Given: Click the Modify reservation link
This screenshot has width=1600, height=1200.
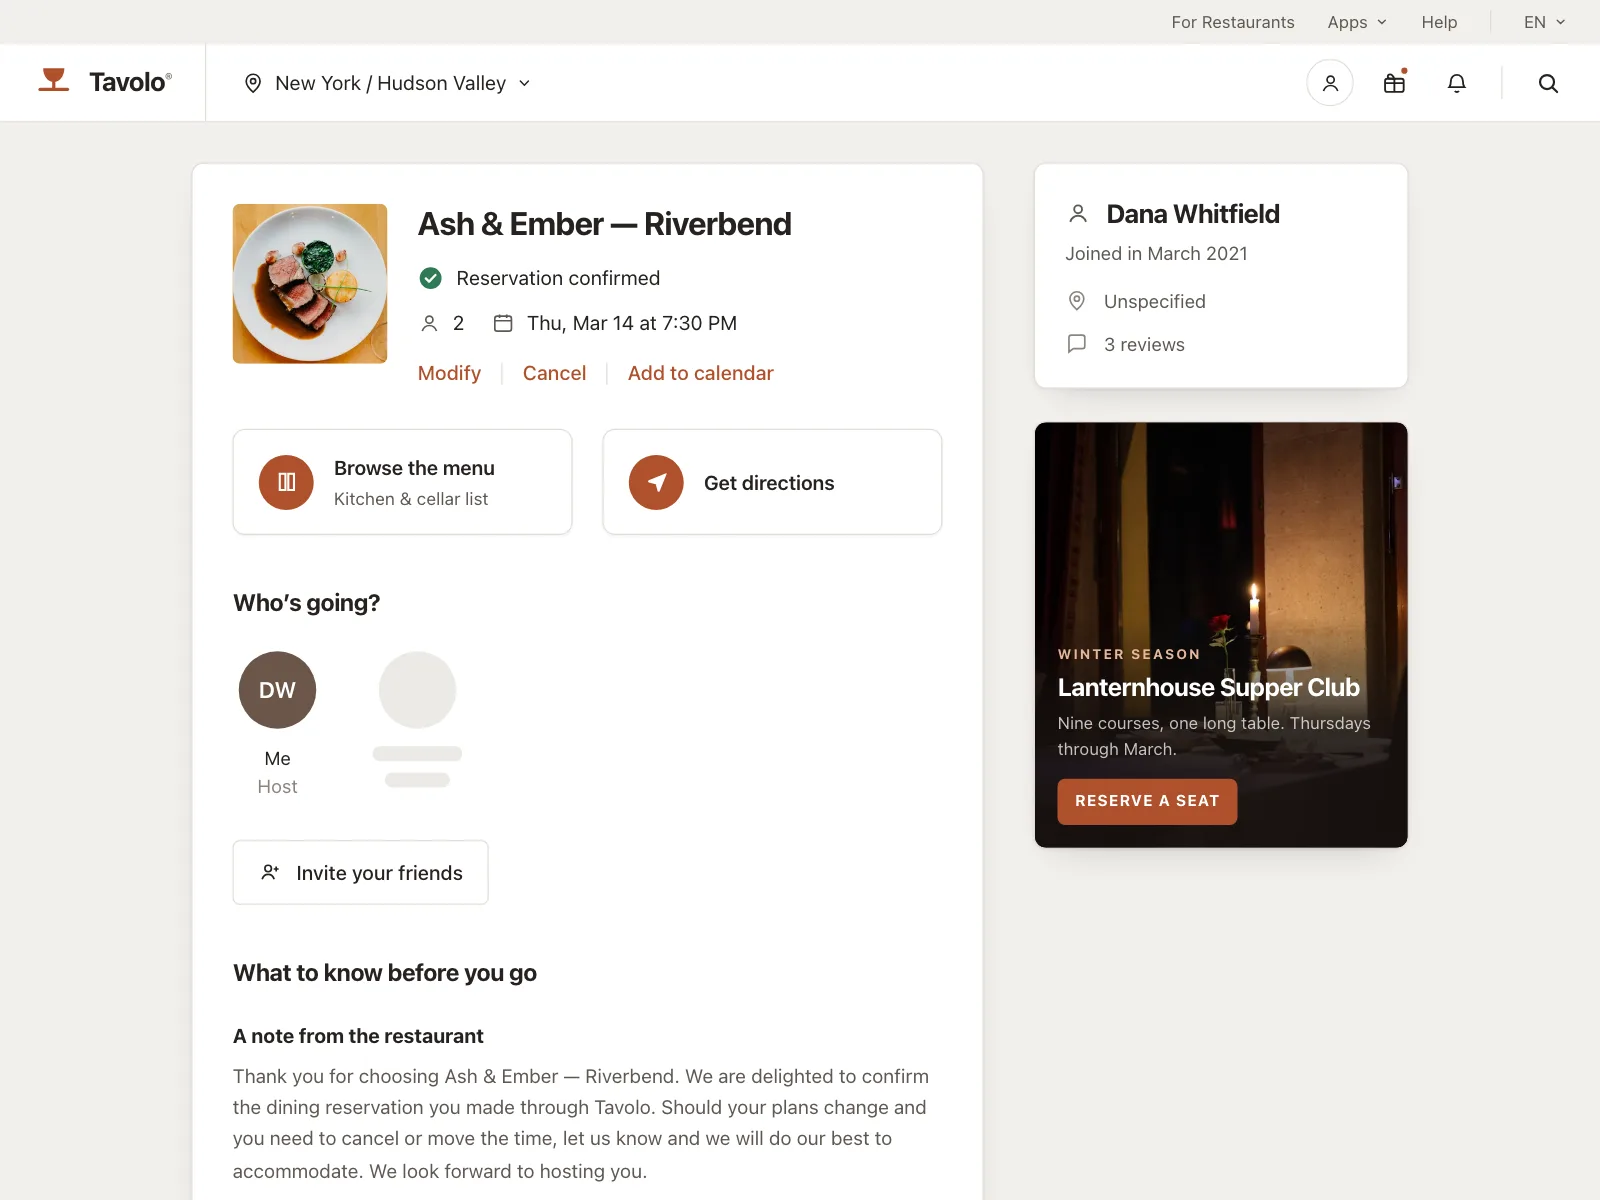Looking at the screenshot, I should click(449, 373).
